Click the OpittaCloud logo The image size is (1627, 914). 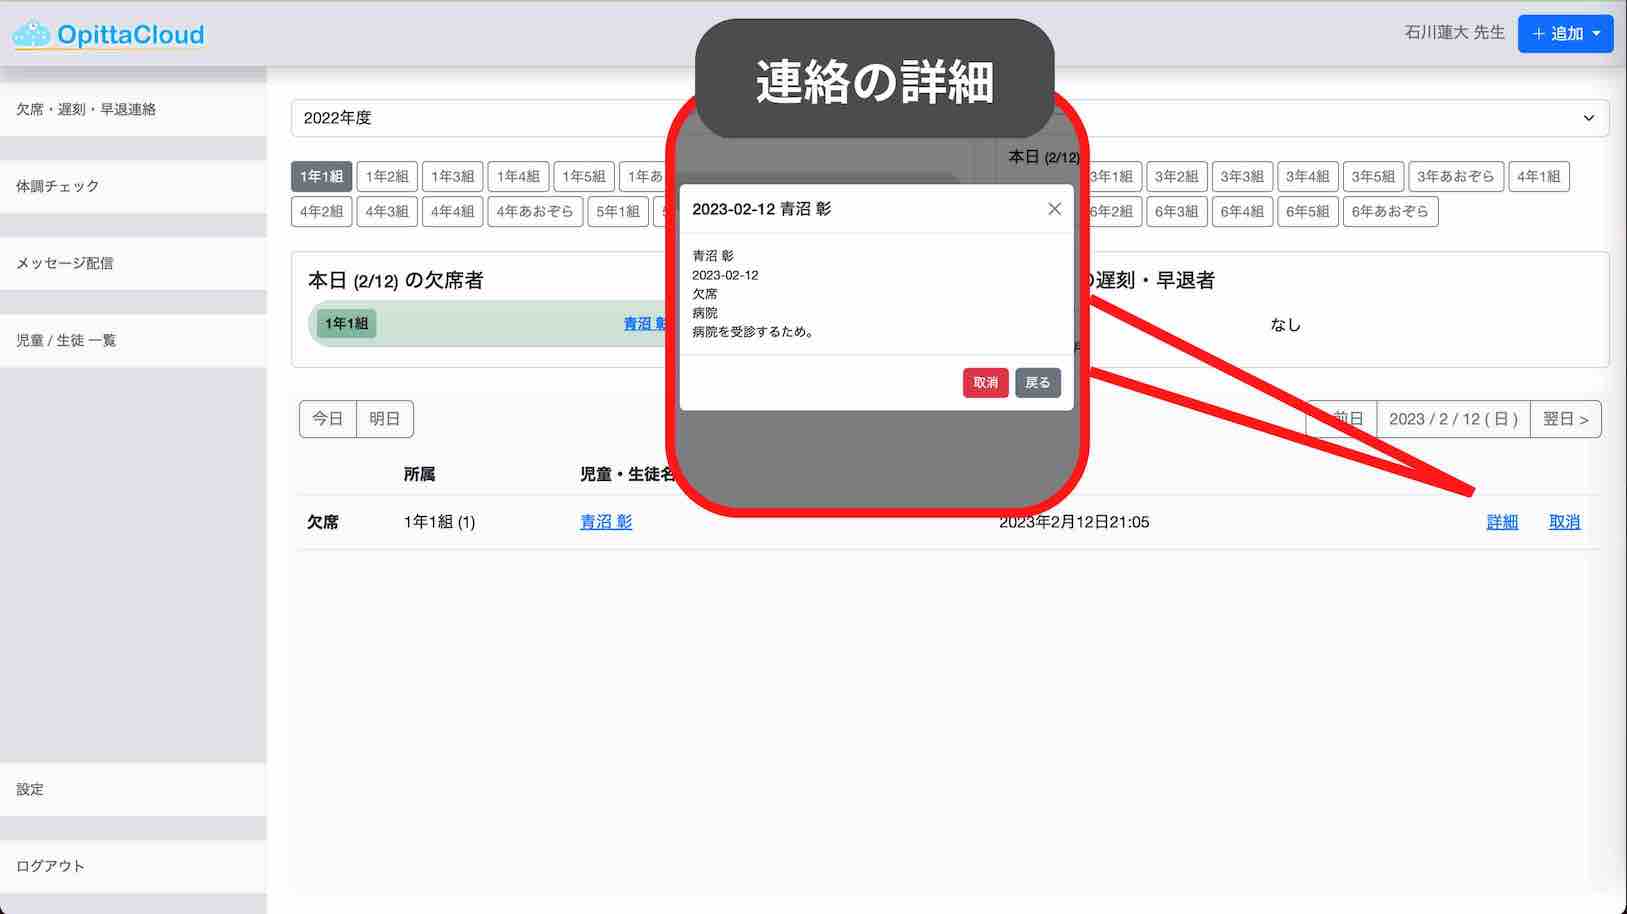(x=108, y=35)
